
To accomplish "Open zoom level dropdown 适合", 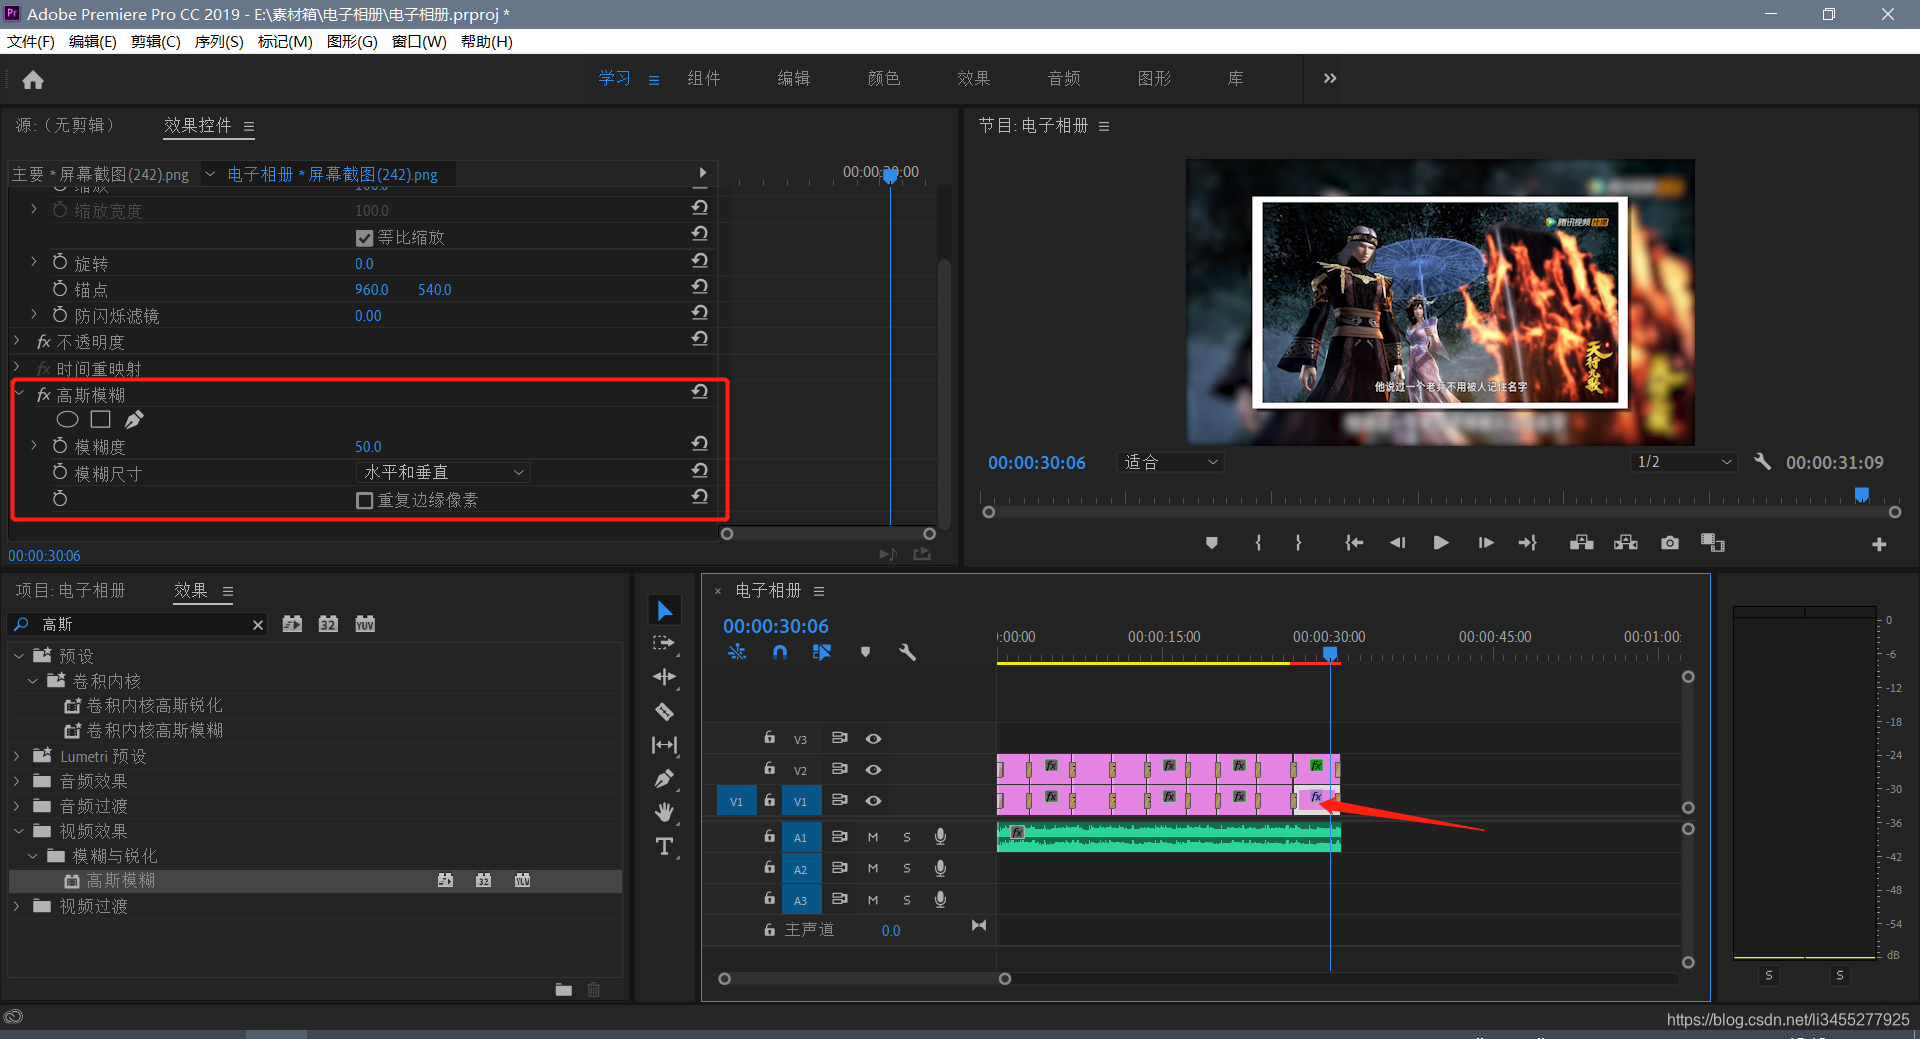I will 1170,462.
